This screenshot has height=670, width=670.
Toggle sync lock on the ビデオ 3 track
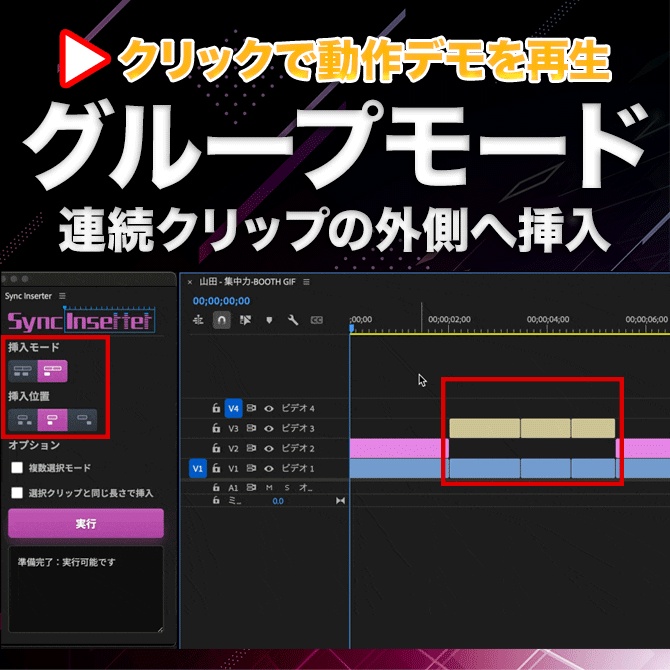[x=251, y=428]
